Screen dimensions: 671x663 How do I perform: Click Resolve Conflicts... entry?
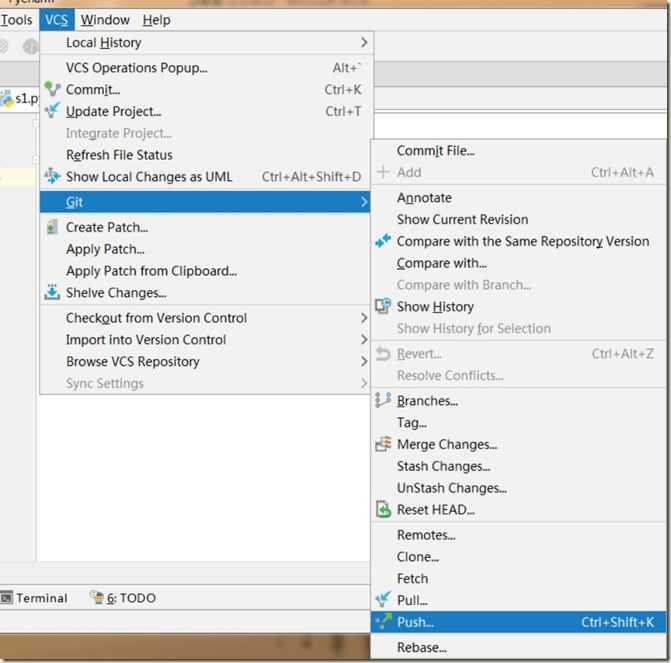click(518, 375)
